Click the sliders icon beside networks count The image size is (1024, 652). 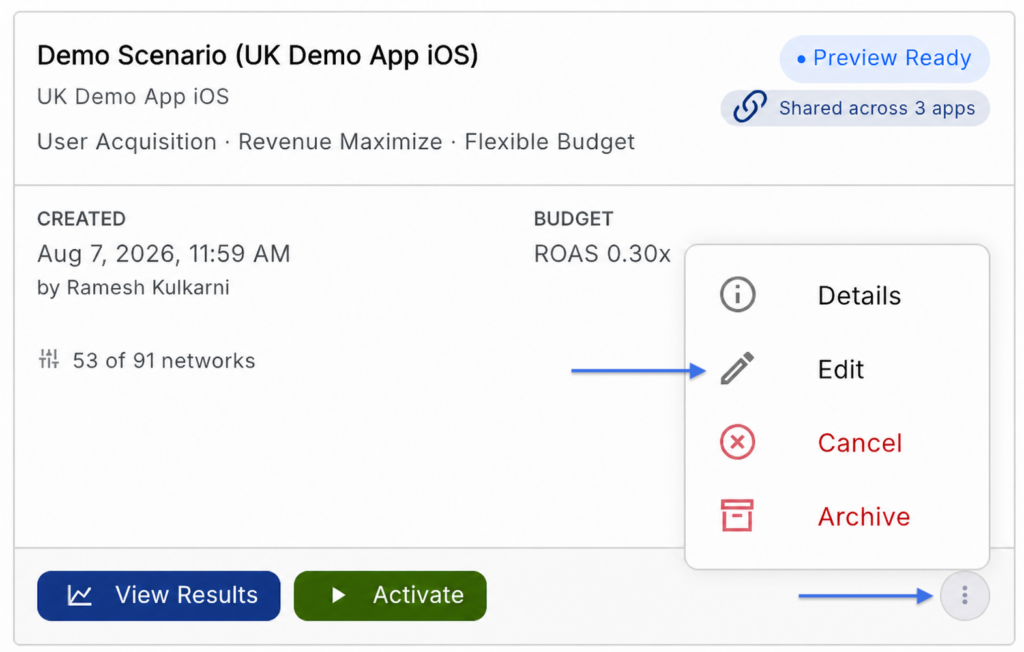(48, 359)
